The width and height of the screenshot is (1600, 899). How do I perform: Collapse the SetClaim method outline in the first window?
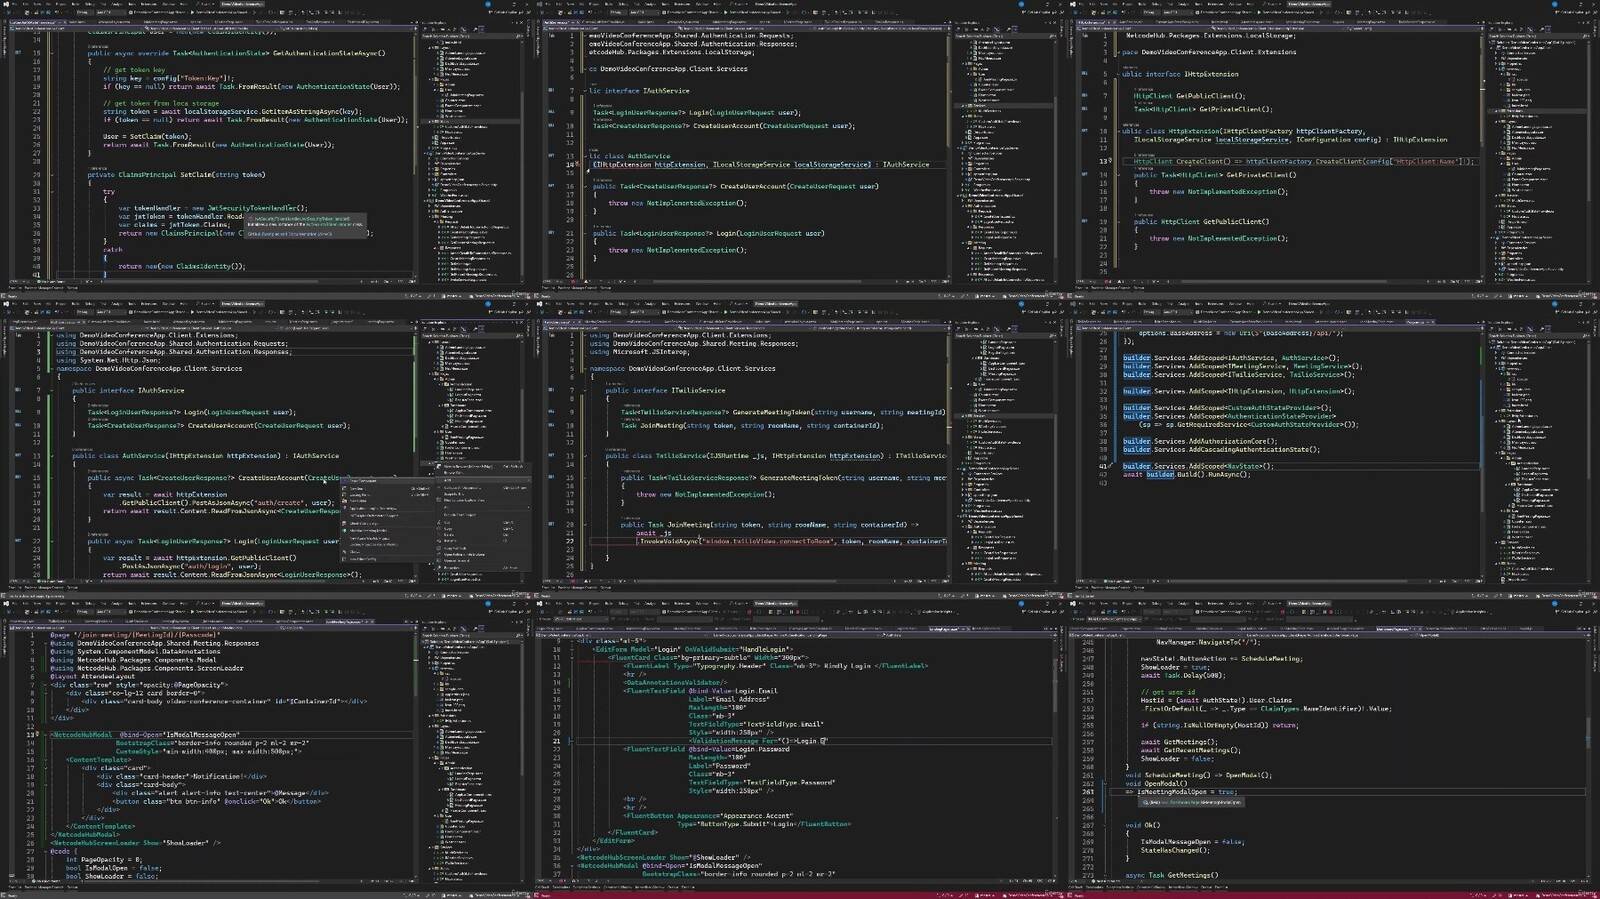tap(53, 175)
